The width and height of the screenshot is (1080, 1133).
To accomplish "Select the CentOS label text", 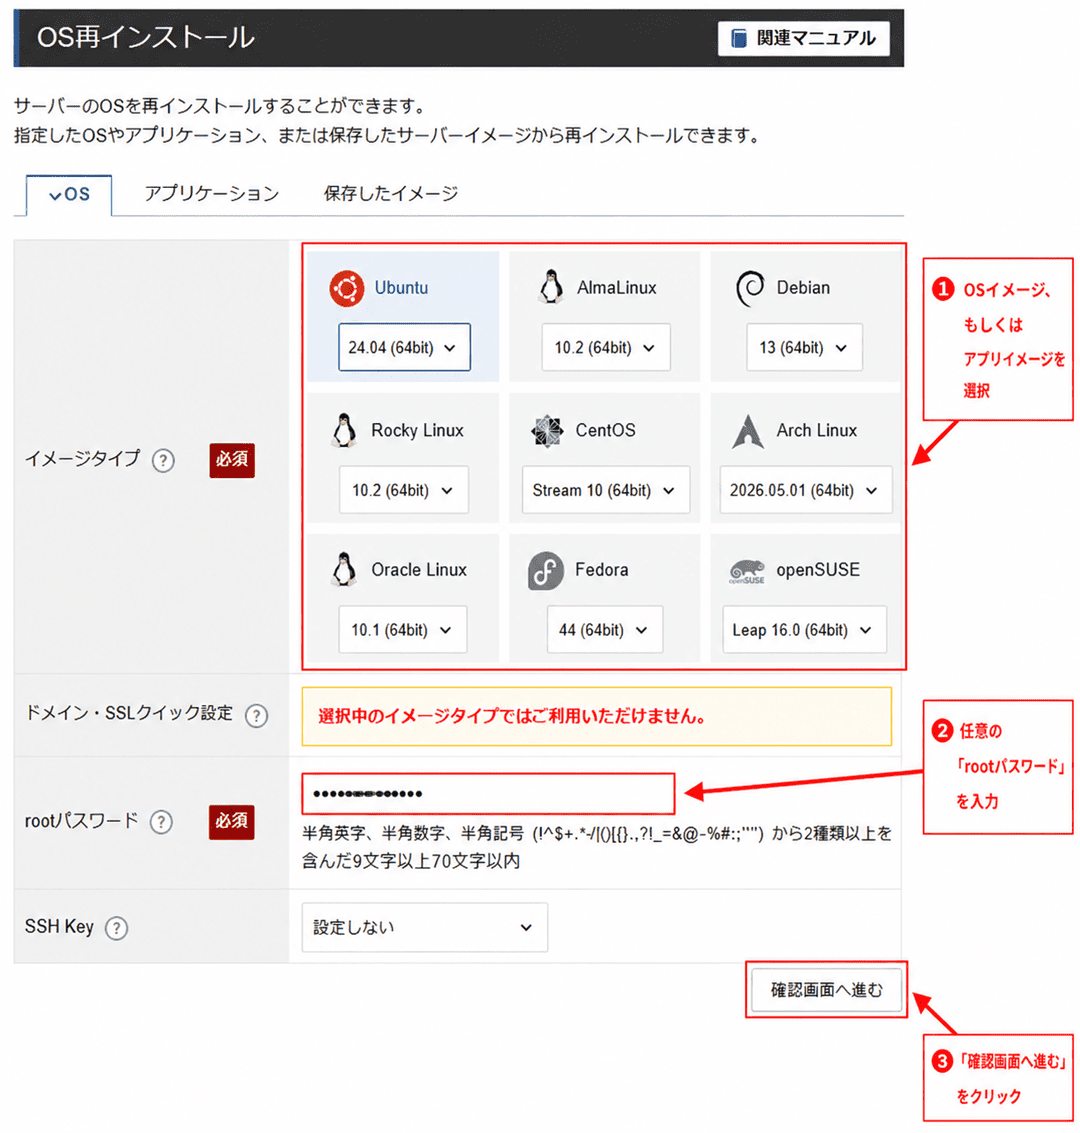I will pyautogui.click(x=605, y=430).
